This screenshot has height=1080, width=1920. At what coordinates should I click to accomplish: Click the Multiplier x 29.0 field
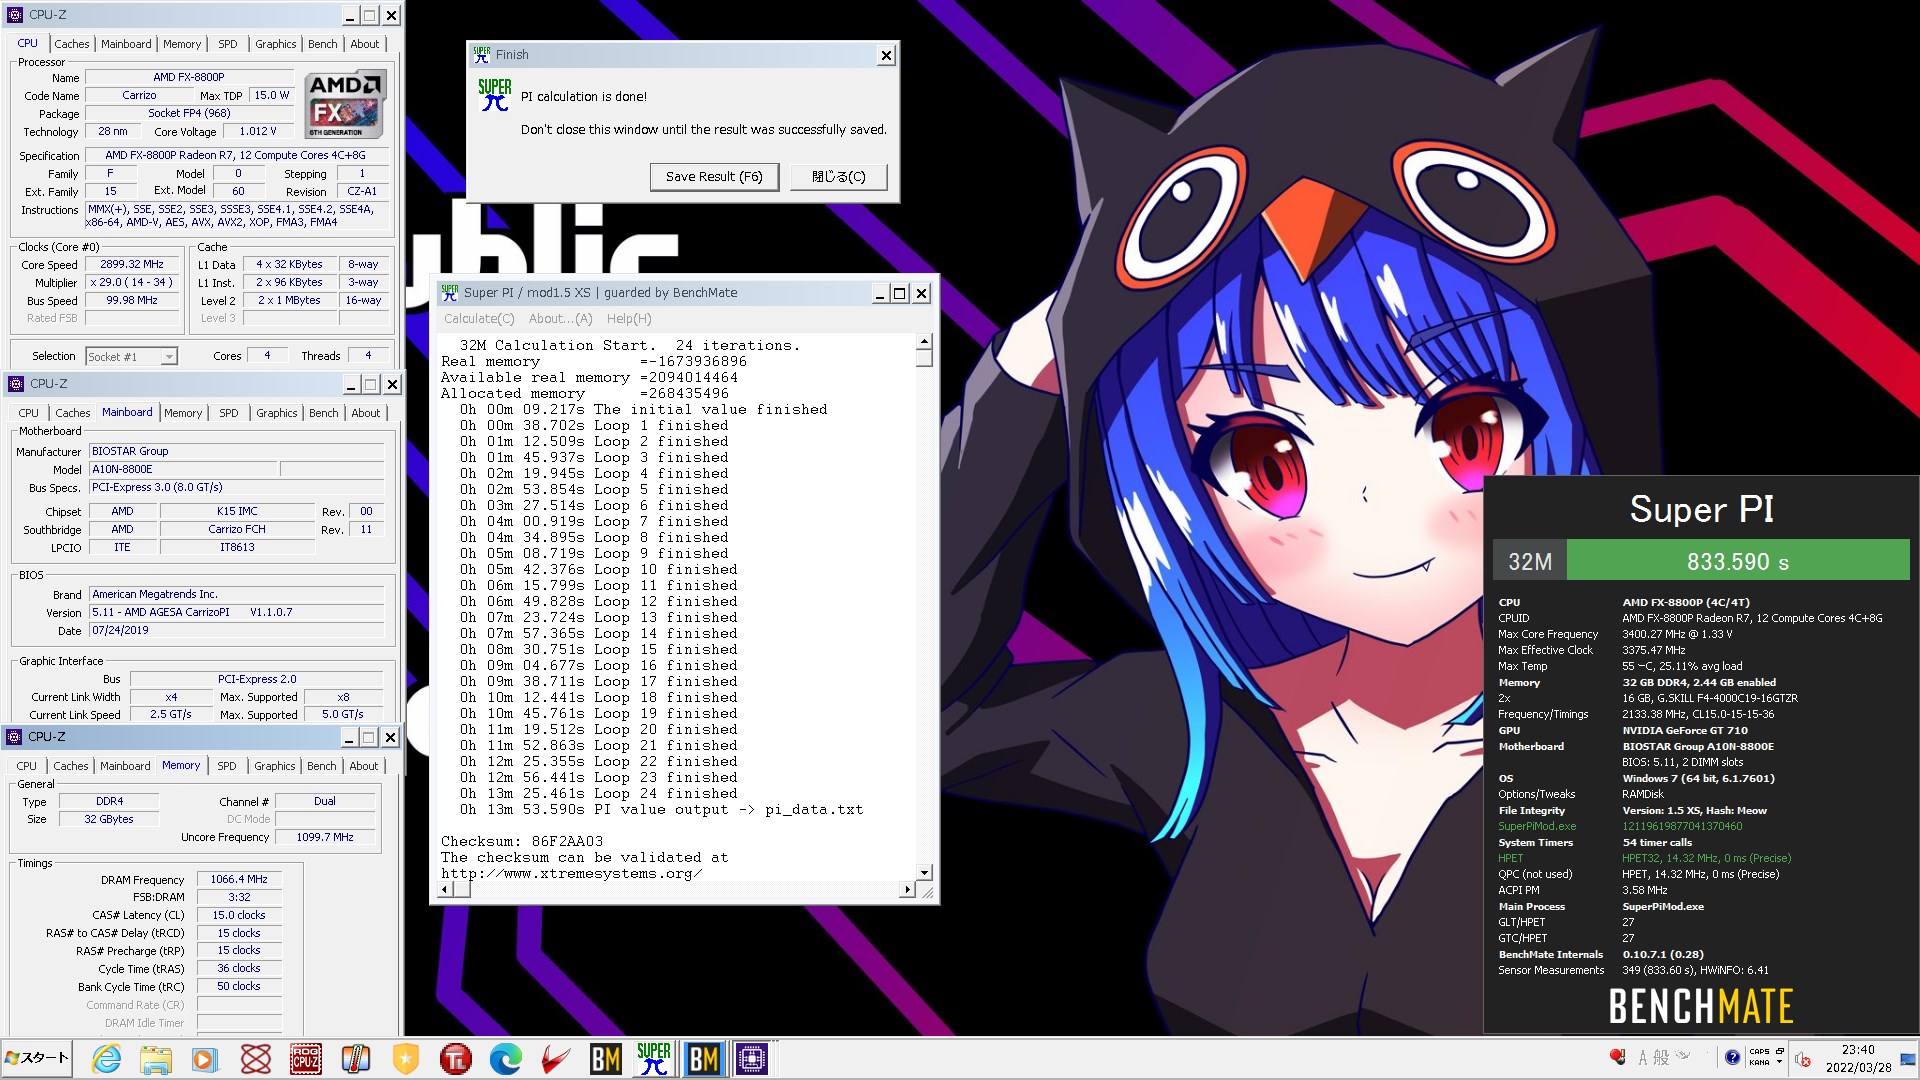click(x=132, y=283)
